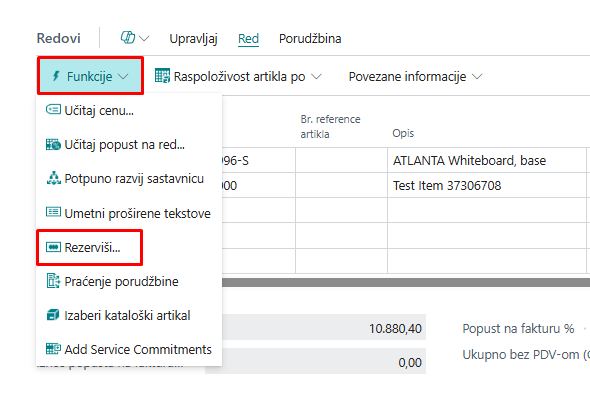Click the Rezerviši reservation icon
590x401 pixels.
(53, 247)
